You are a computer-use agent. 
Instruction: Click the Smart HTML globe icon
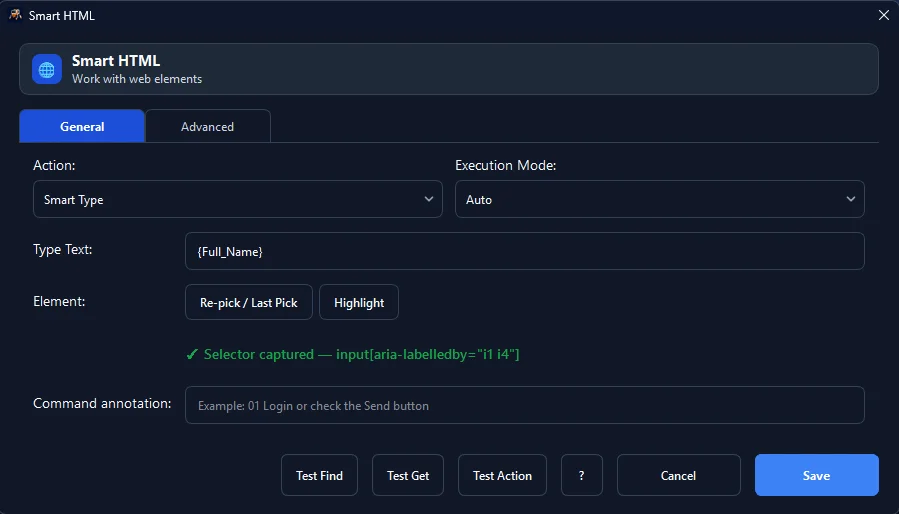click(46, 69)
